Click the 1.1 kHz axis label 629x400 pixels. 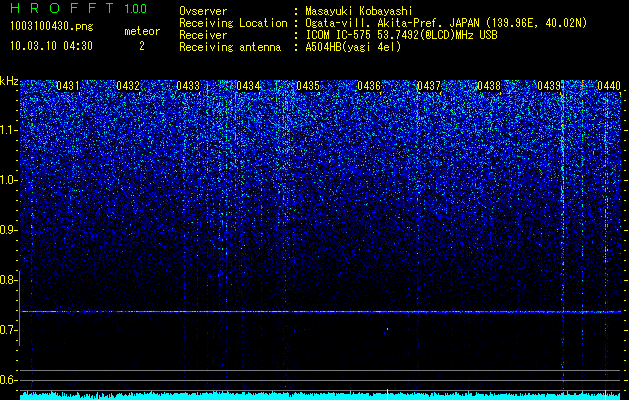[x=9, y=130]
